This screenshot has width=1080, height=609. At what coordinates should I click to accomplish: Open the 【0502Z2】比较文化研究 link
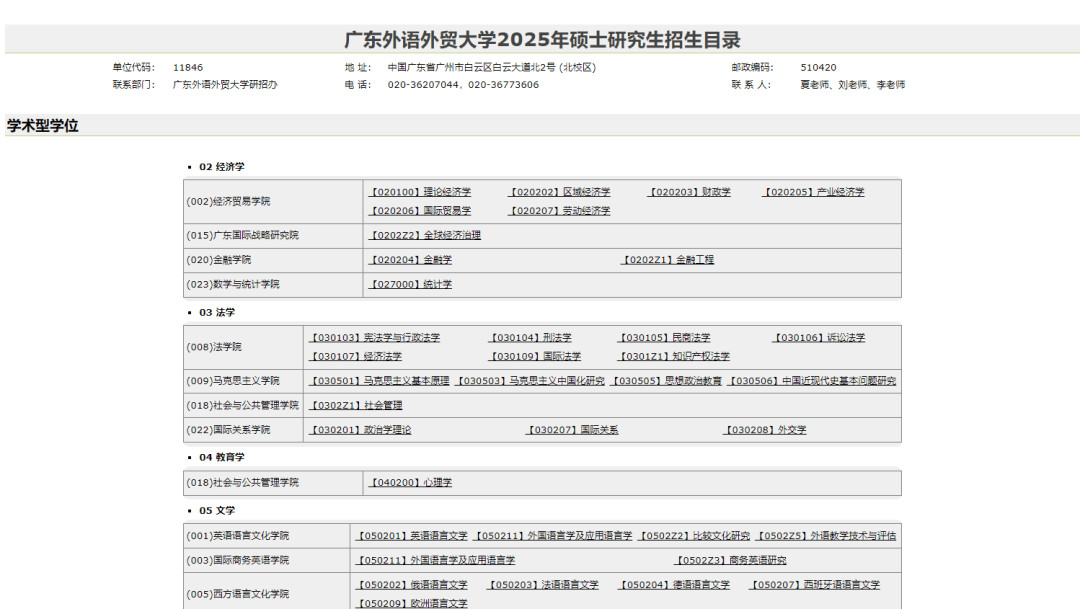tap(694, 536)
